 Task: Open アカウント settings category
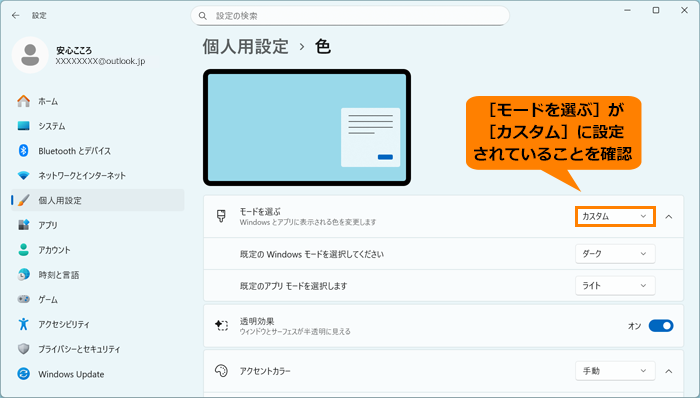98,249
